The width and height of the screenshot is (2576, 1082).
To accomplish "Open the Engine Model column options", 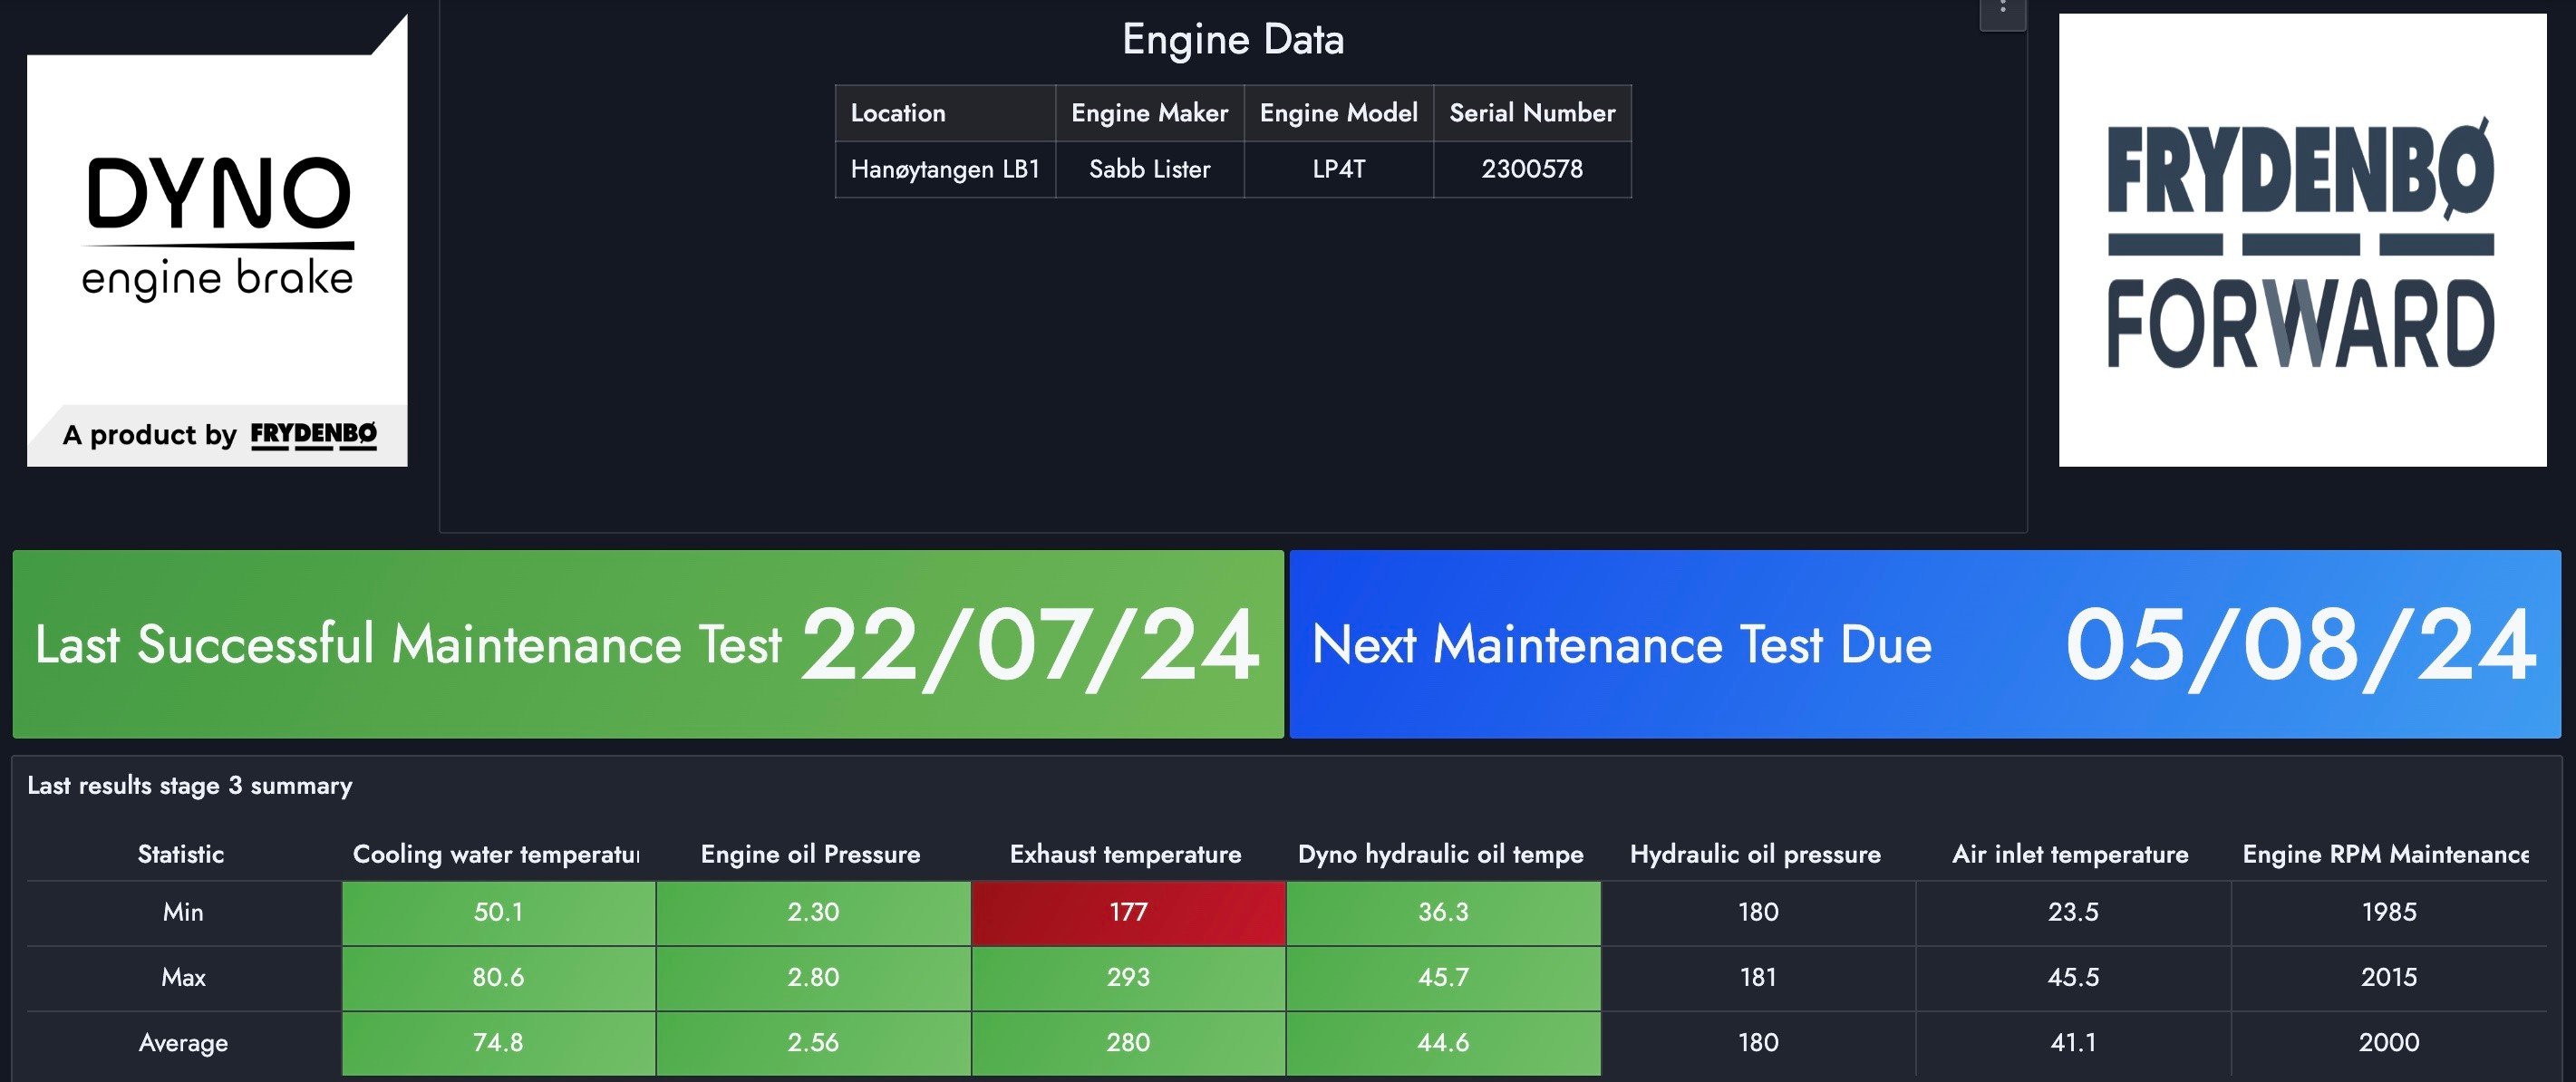I will (x=1337, y=113).
